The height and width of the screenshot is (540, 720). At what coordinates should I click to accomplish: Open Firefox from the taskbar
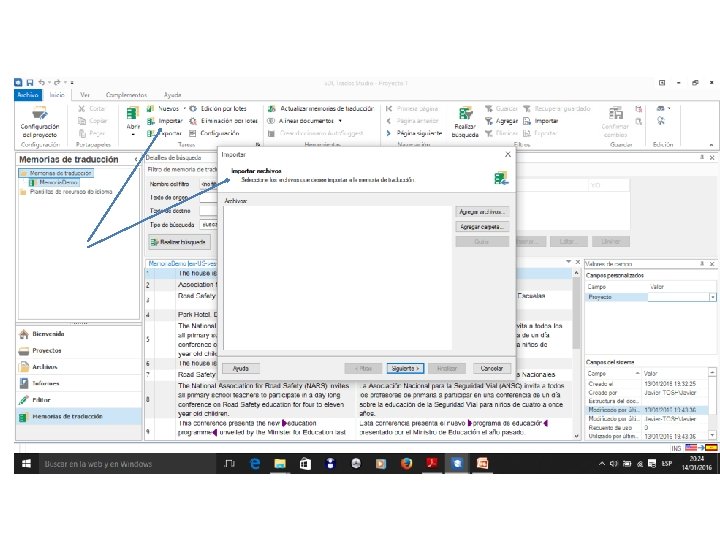coord(406,464)
